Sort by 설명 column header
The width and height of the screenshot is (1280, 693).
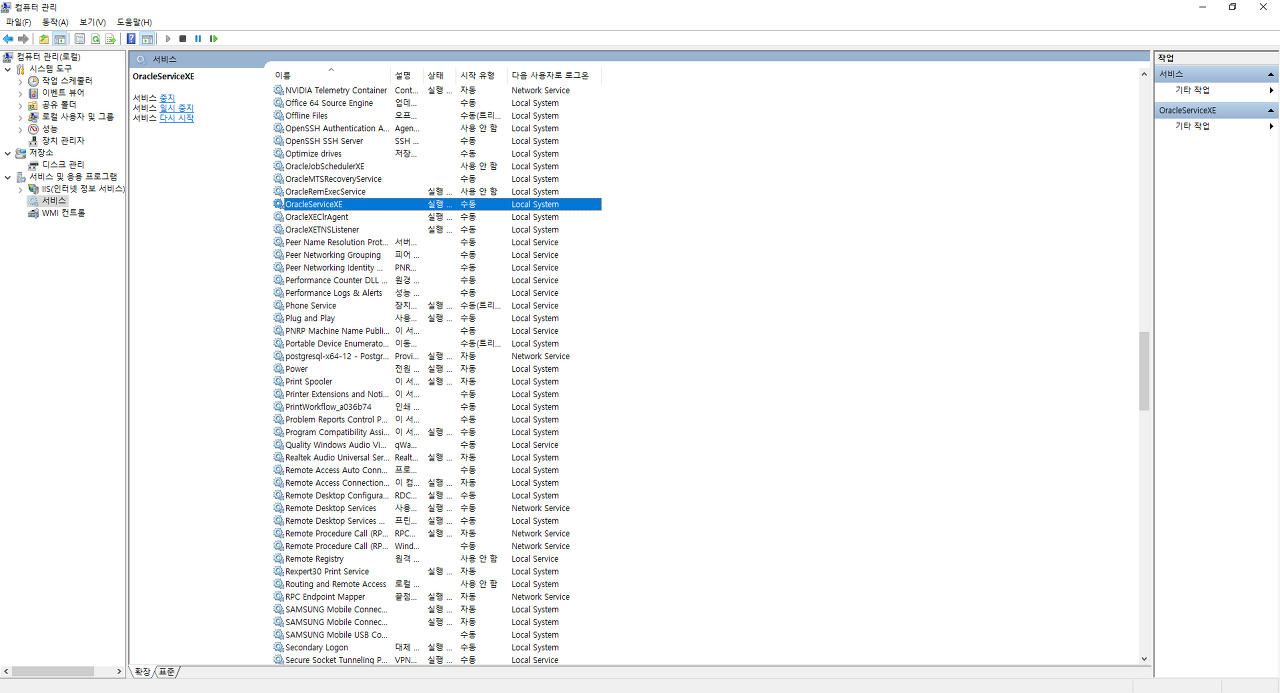pos(406,75)
